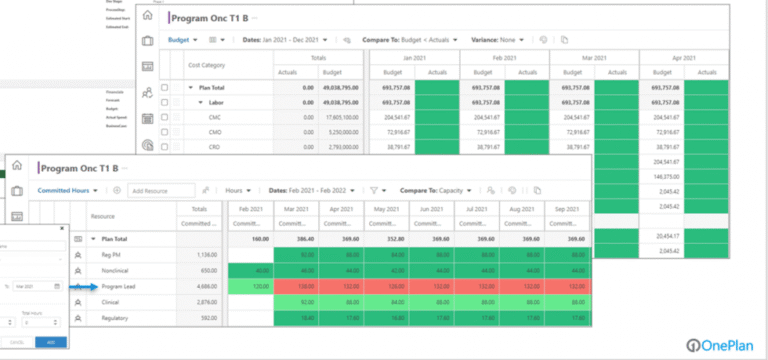Click the Nonclinical row resource icon
This screenshot has height=360, width=768.
pyautogui.click(x=78, y=271)
